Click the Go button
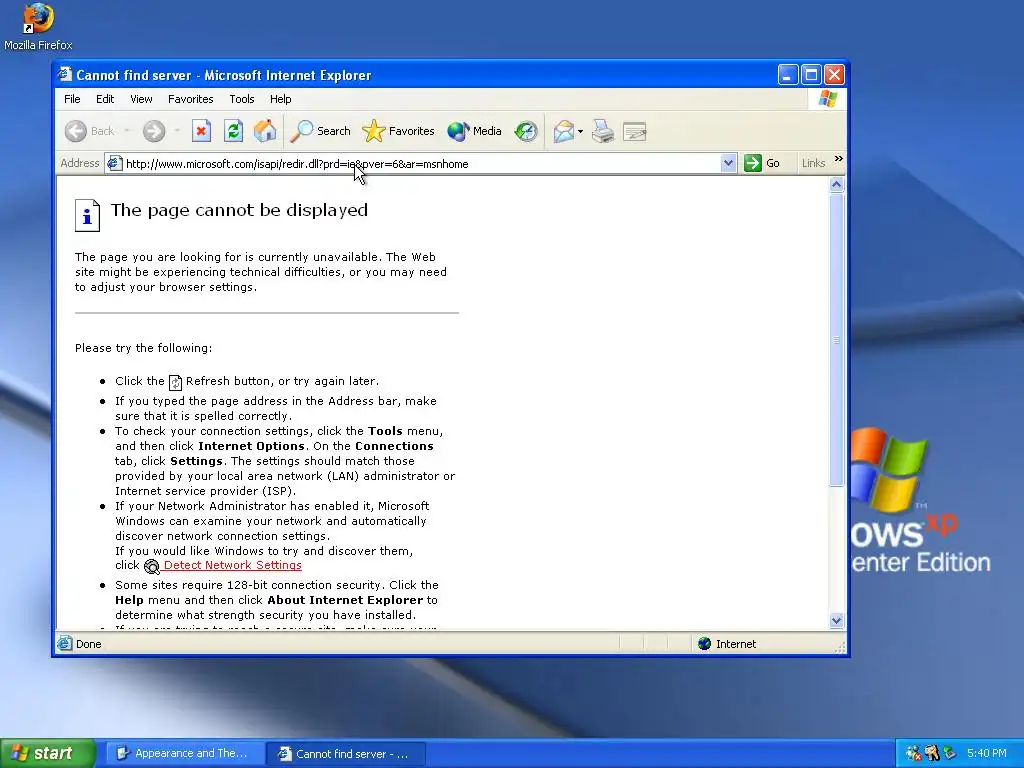1024x768 pixels. 762,163
